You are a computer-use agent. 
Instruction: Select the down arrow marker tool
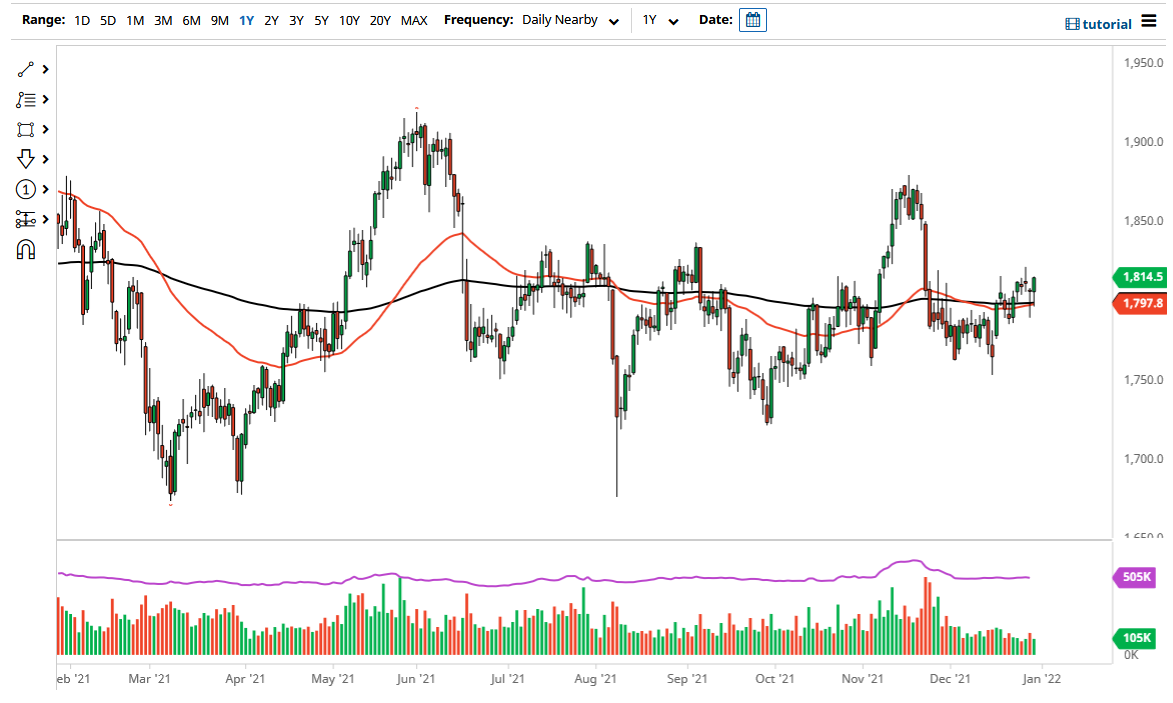(x=25, y=159)
